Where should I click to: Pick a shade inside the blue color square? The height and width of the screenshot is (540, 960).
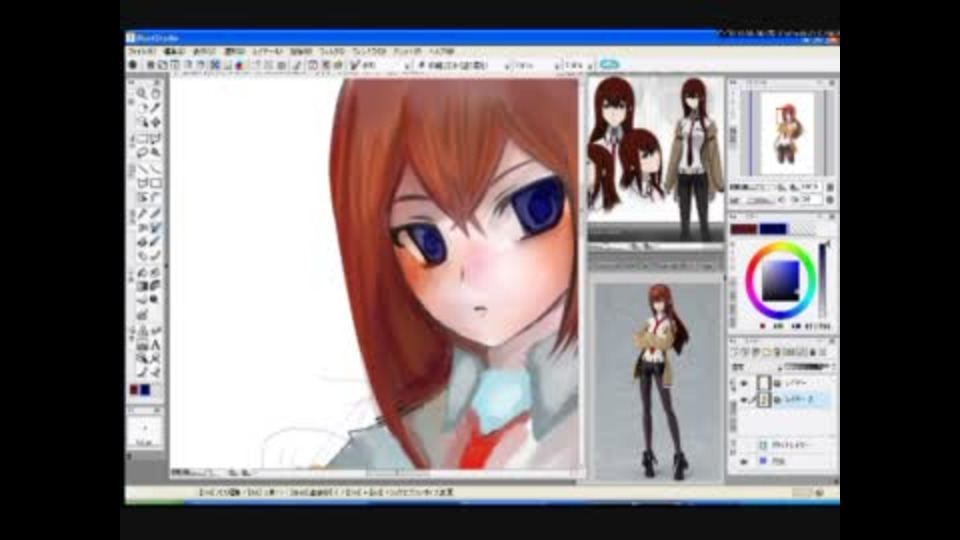point(781,280)
